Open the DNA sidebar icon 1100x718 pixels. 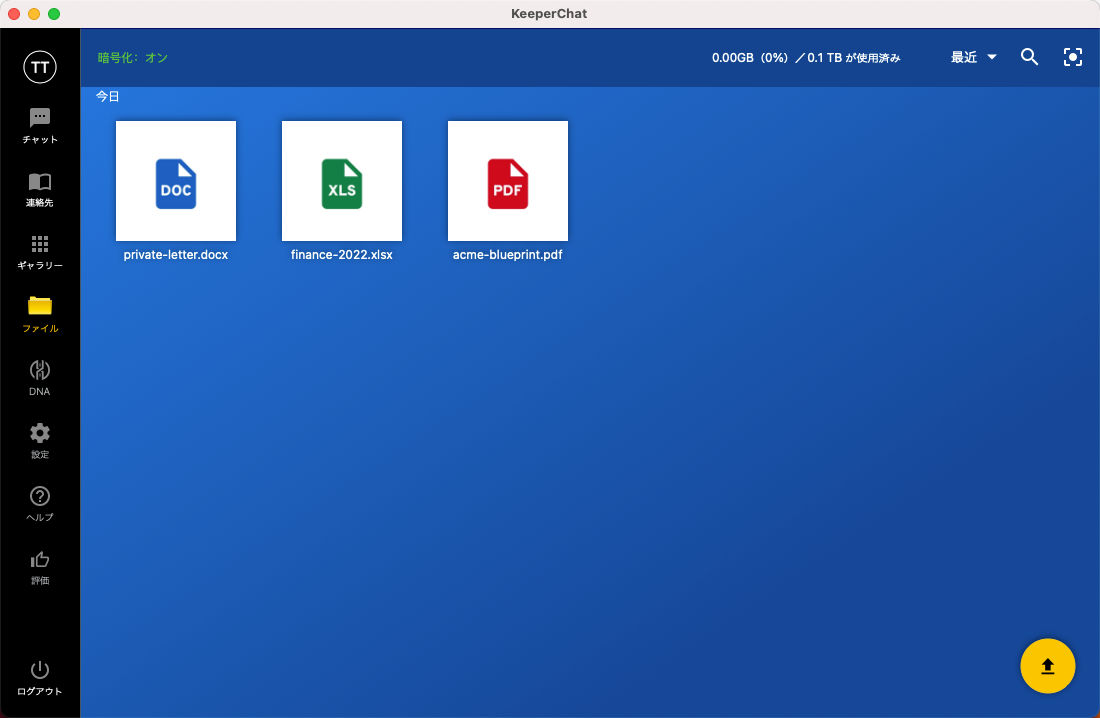(x=40, y=370)
